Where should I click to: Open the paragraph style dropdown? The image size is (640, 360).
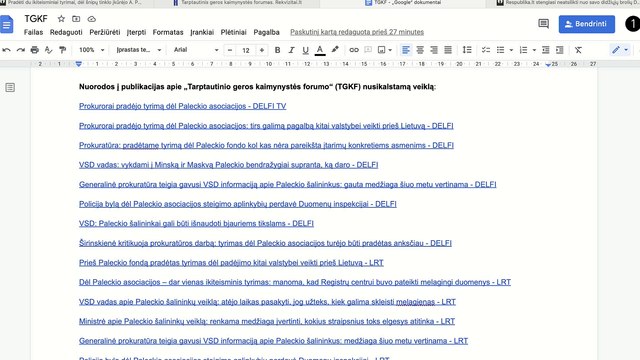tap(139, 50)
